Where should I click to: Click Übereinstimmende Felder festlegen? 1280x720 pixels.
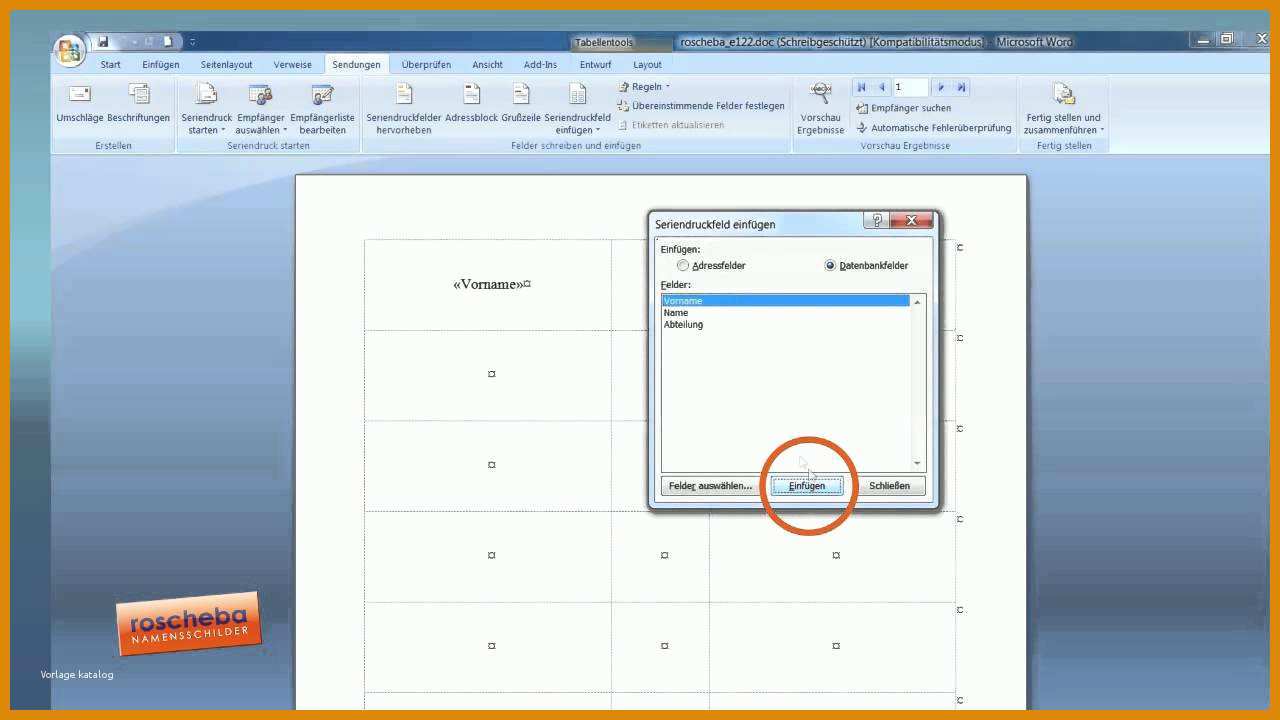[x=701, y=106]
